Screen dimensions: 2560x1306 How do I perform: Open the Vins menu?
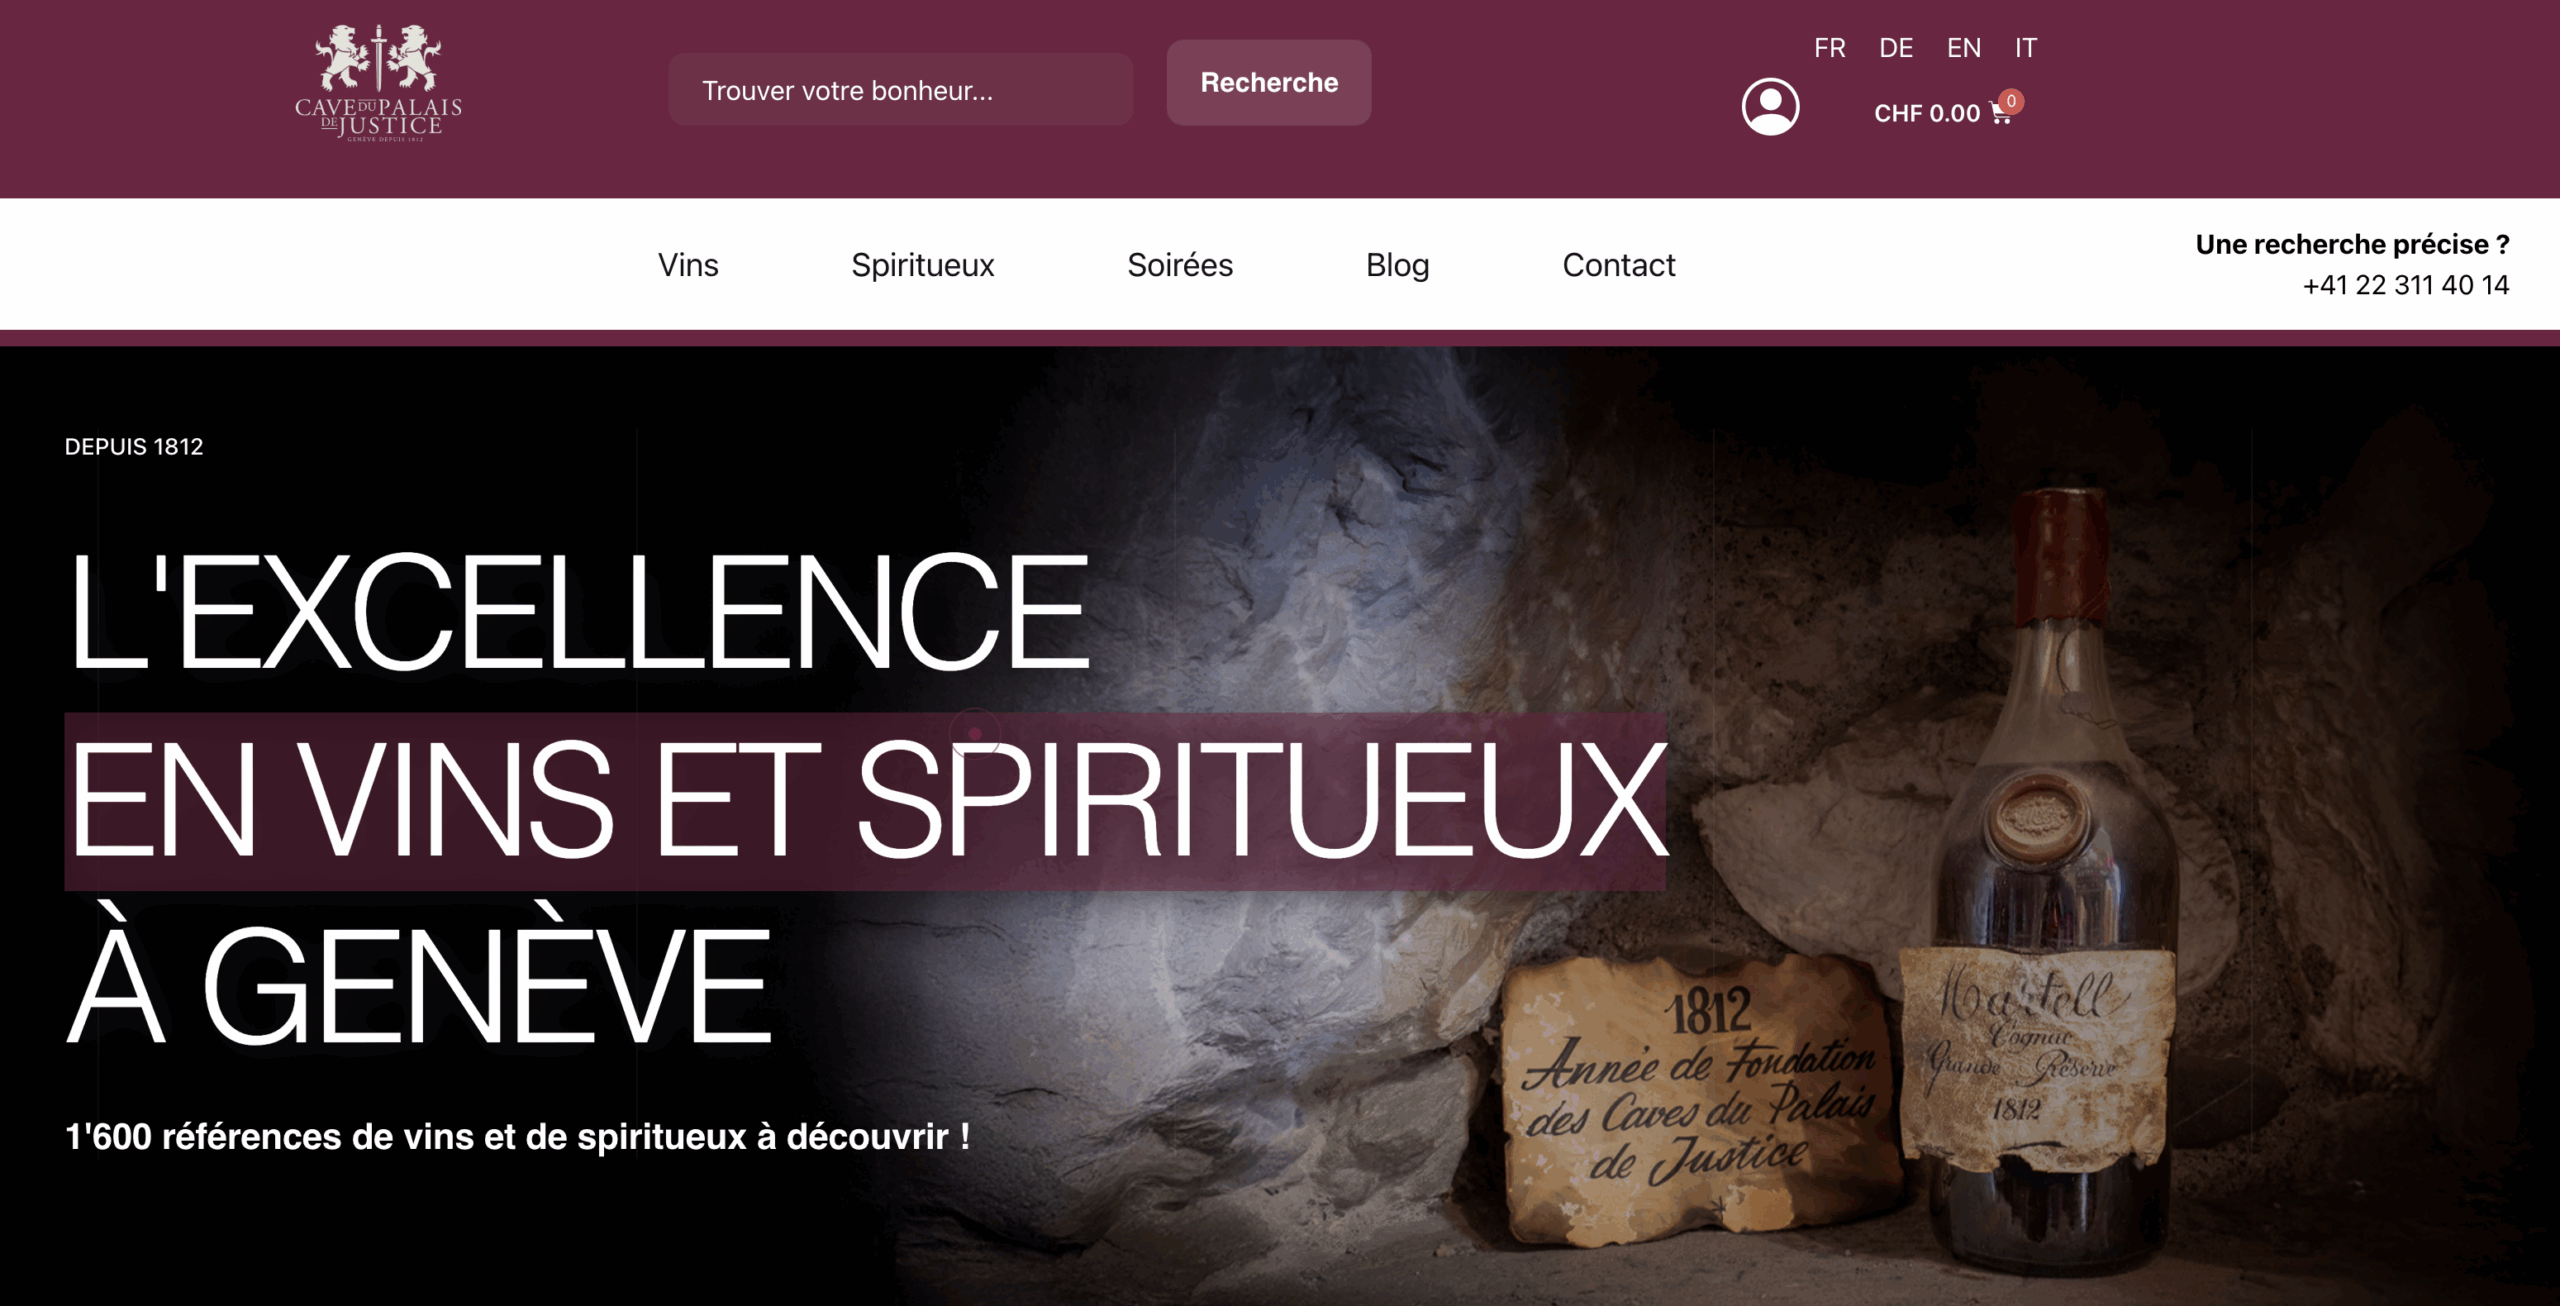click(688, 265)
